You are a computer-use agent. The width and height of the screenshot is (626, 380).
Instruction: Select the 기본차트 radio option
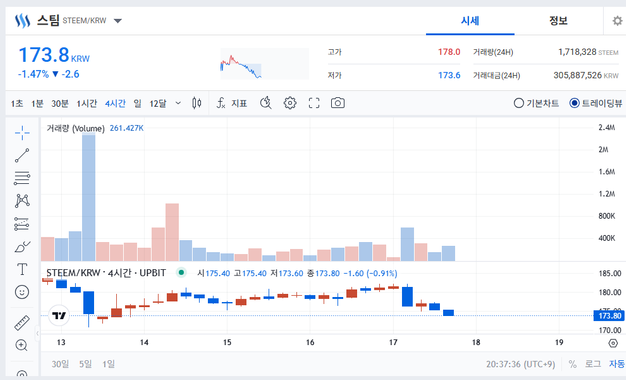click(536, 103)
